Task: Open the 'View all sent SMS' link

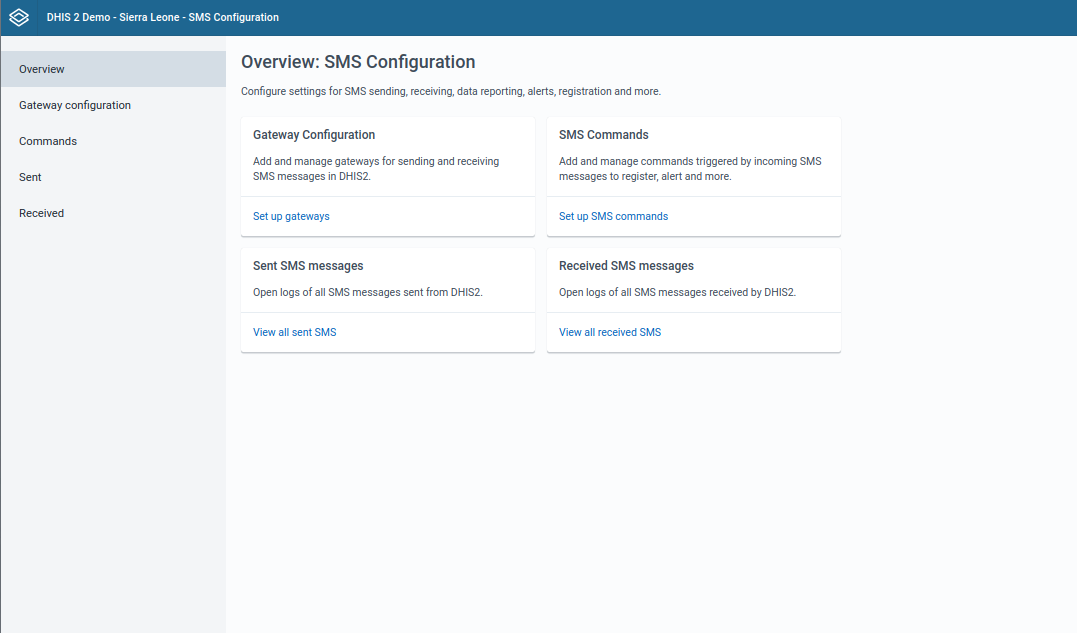Action: pos(294,332)
